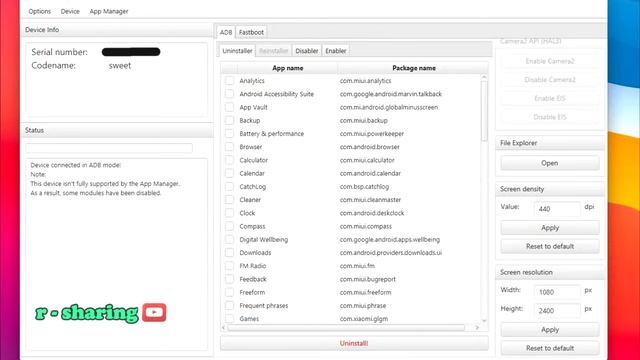Mark the CatchLog app checkbox
This screenshot has height=360, width=640.
click(229, 187)
